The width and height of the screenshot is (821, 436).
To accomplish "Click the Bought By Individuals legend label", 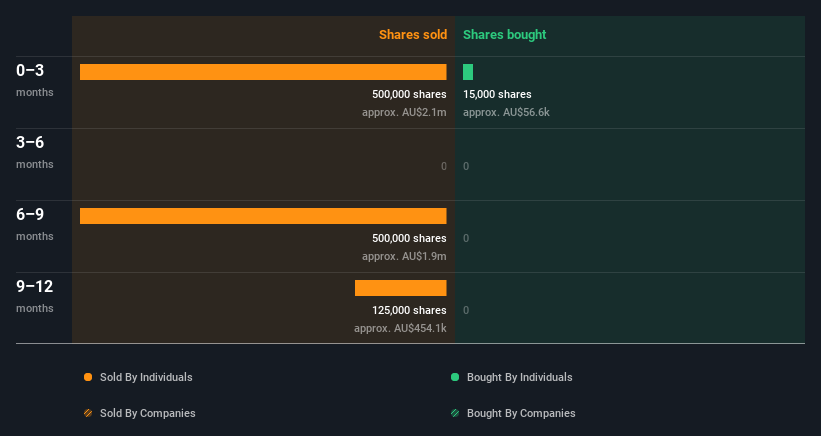I will pyautogui.click(x=519, y=377).
